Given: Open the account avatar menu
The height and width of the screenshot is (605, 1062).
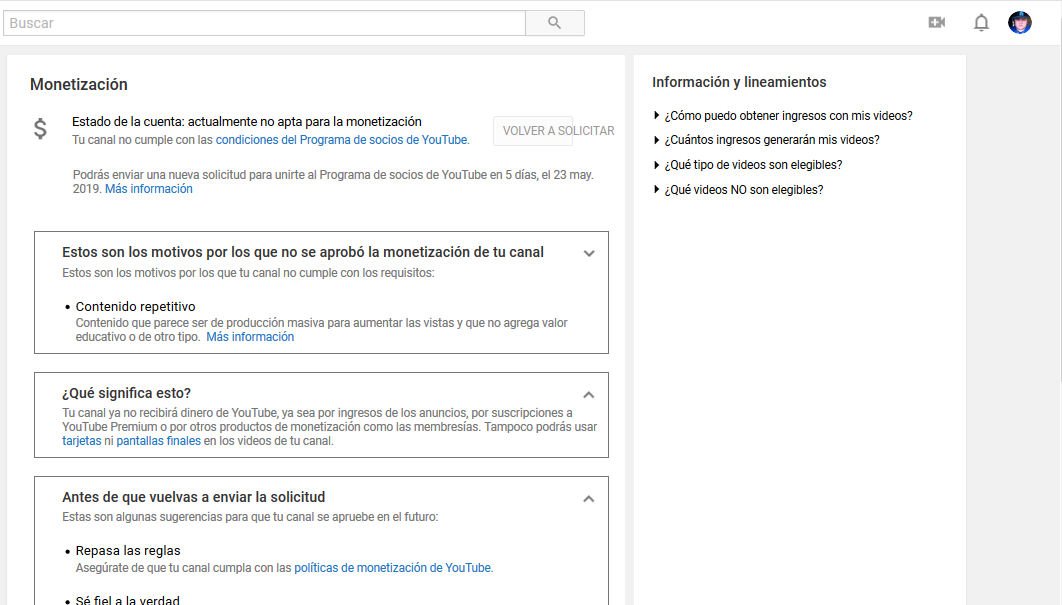Looking at the screenshot, I should click(1019, 22).
